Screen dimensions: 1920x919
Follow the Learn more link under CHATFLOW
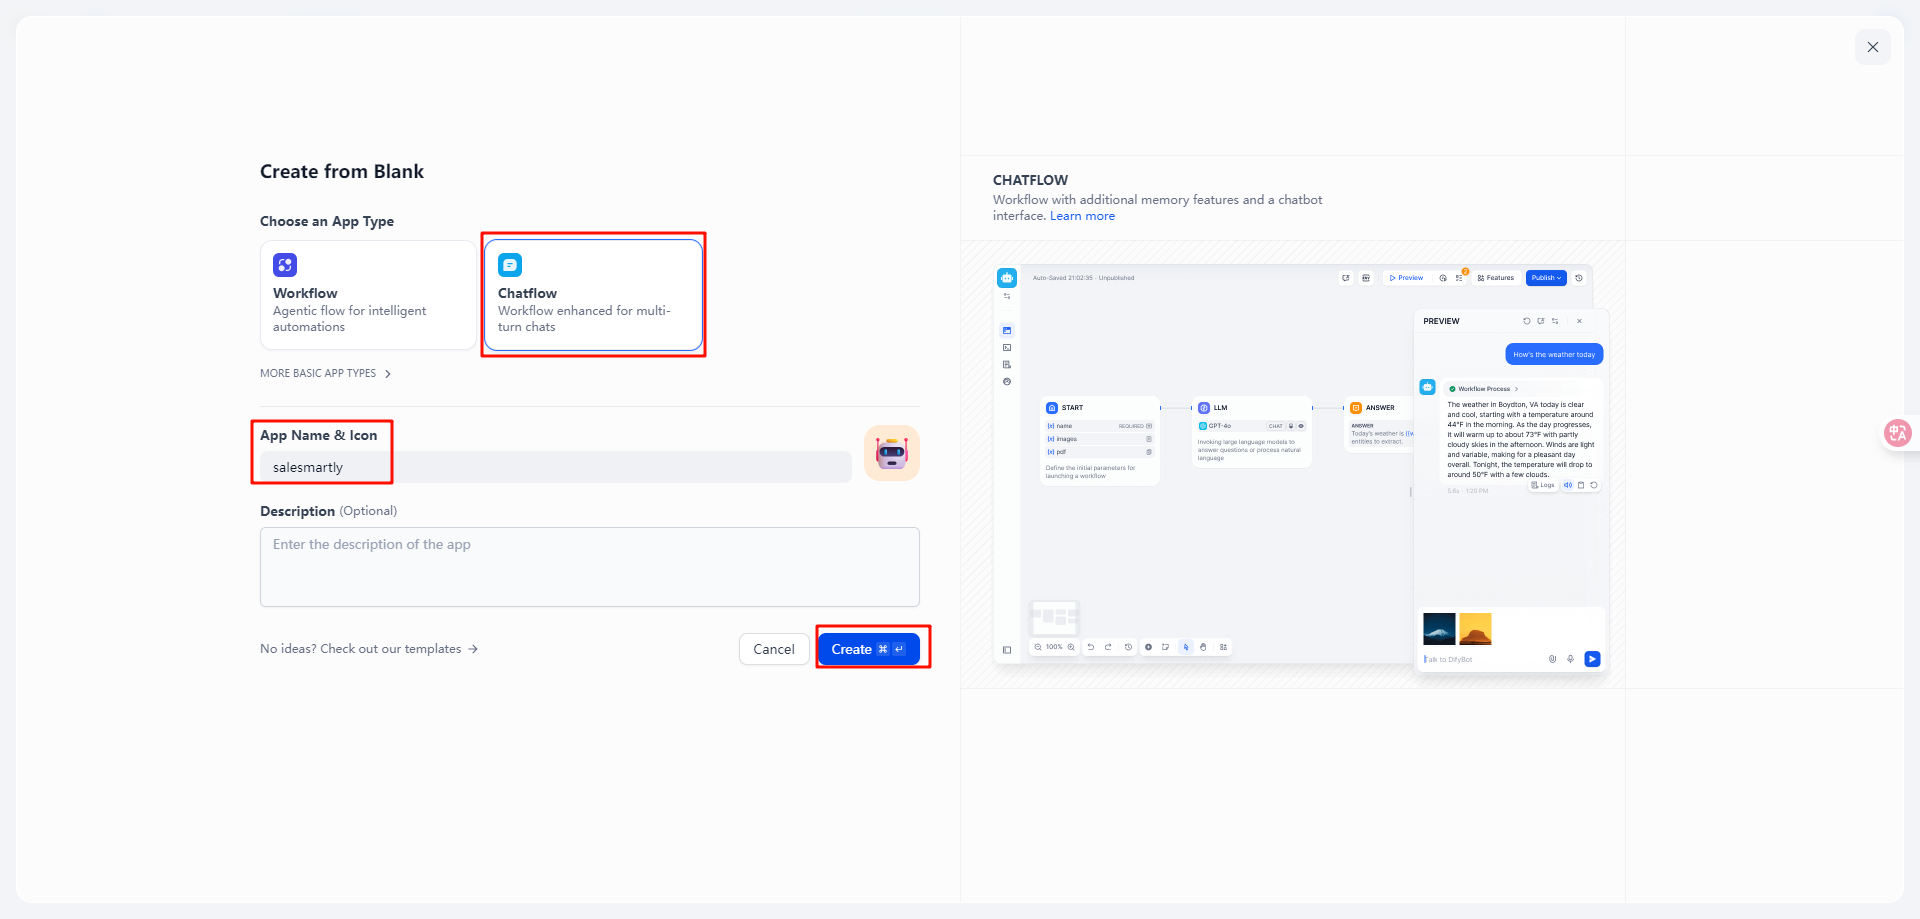click(x=1081, y=216)
